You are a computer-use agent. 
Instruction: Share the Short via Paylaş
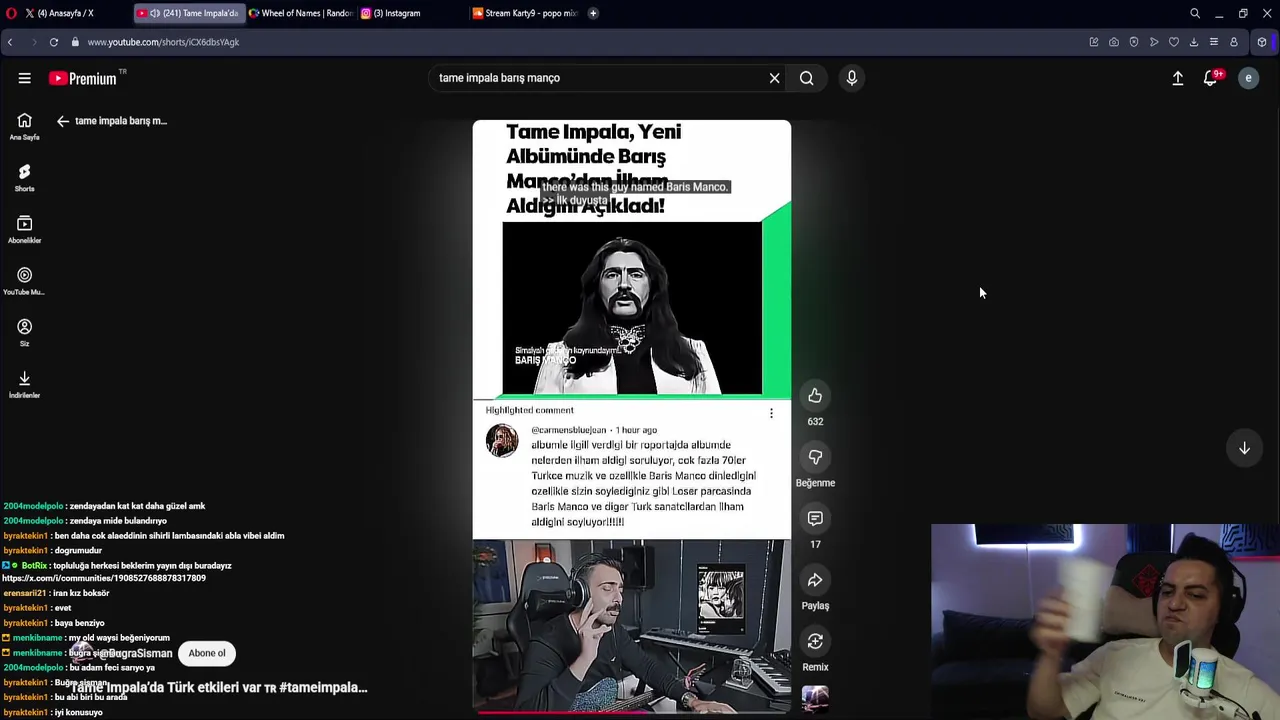[x=815, y=580]
